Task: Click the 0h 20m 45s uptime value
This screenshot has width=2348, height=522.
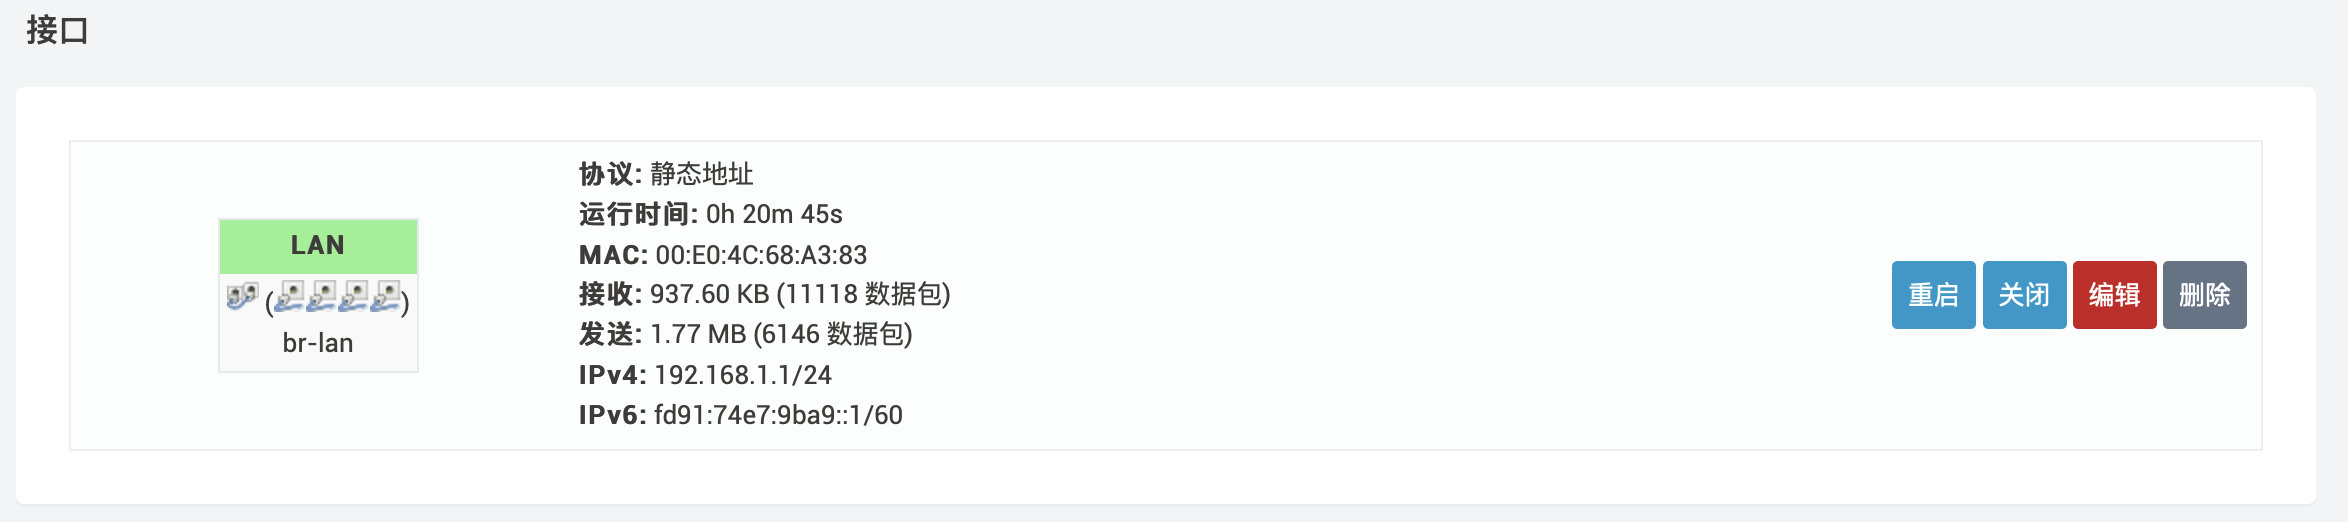Action: 774,214
